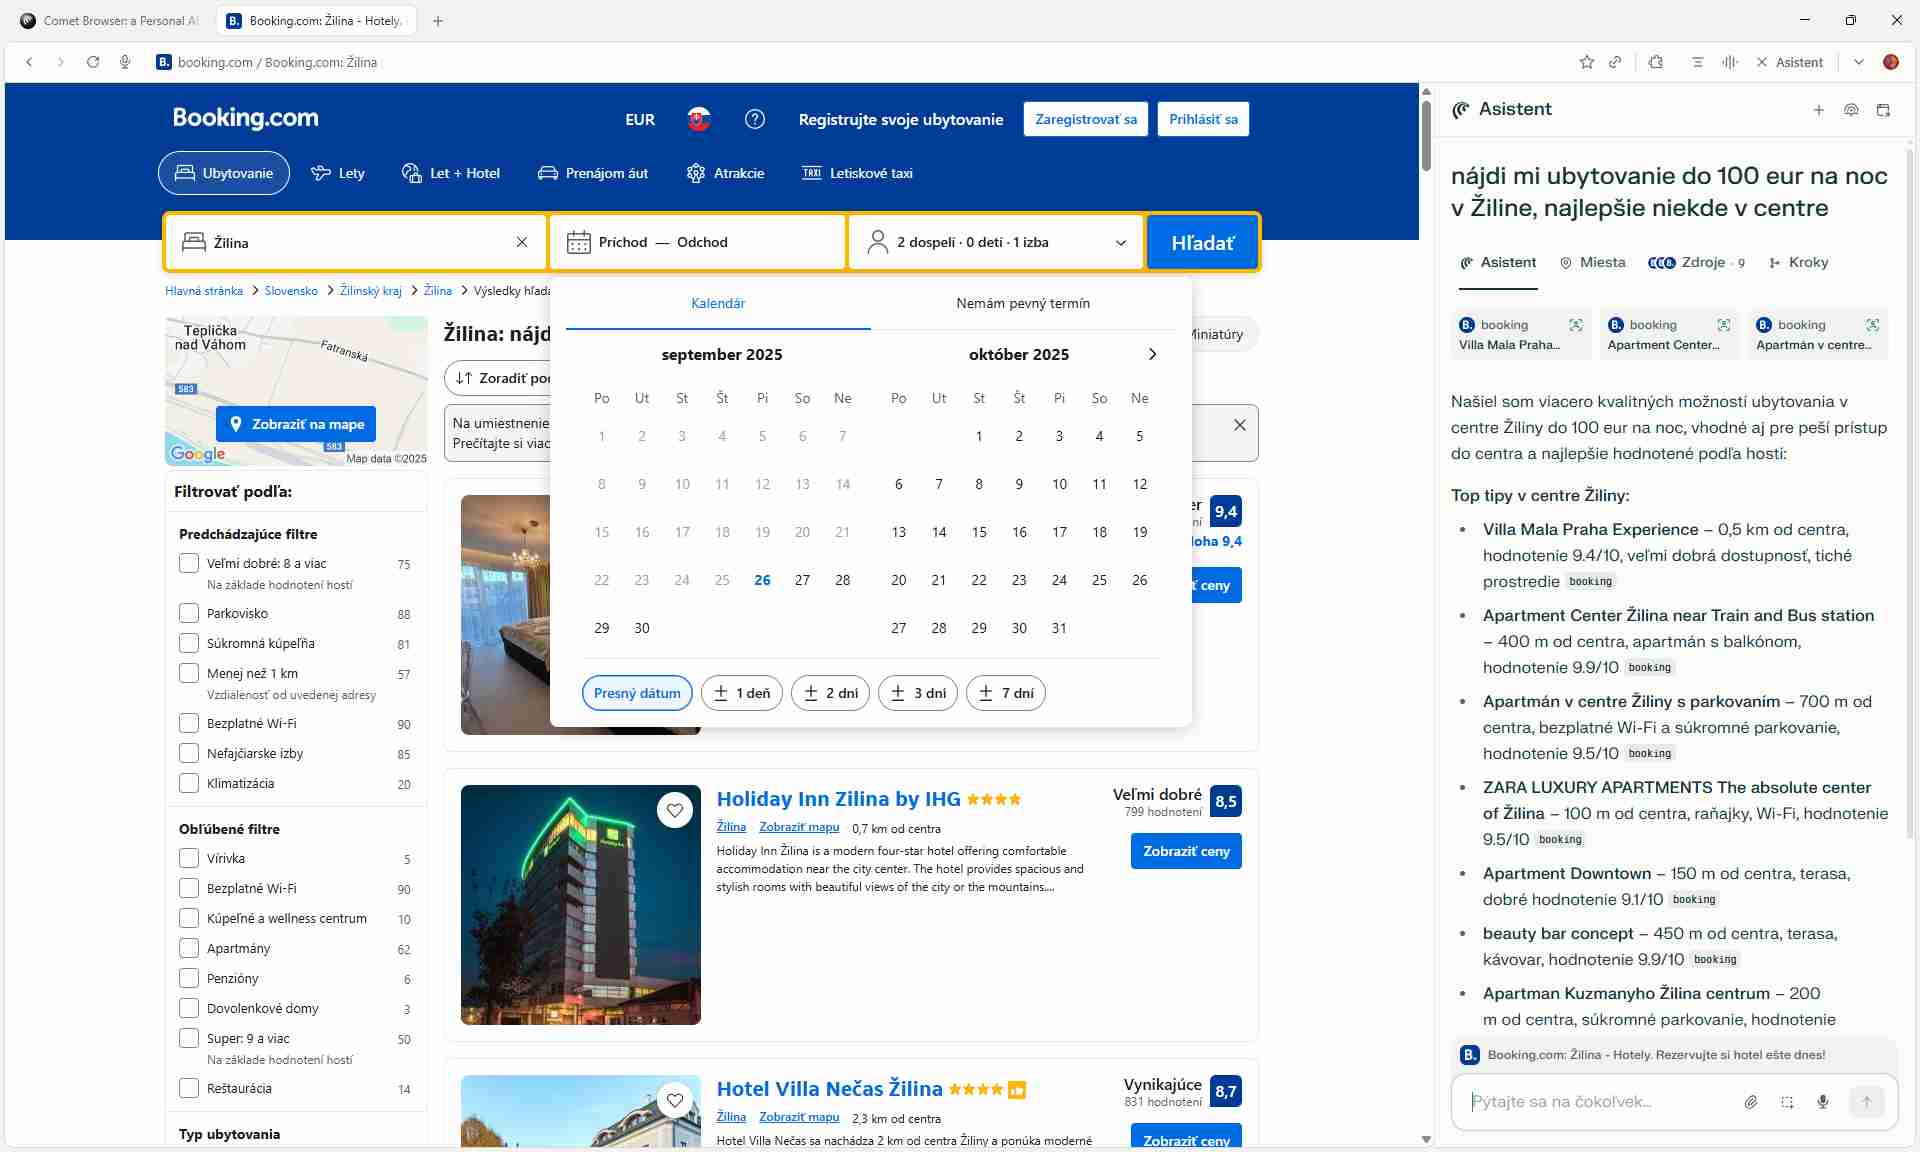Bookmark the page with the star icon

(x=1586, y=62)
